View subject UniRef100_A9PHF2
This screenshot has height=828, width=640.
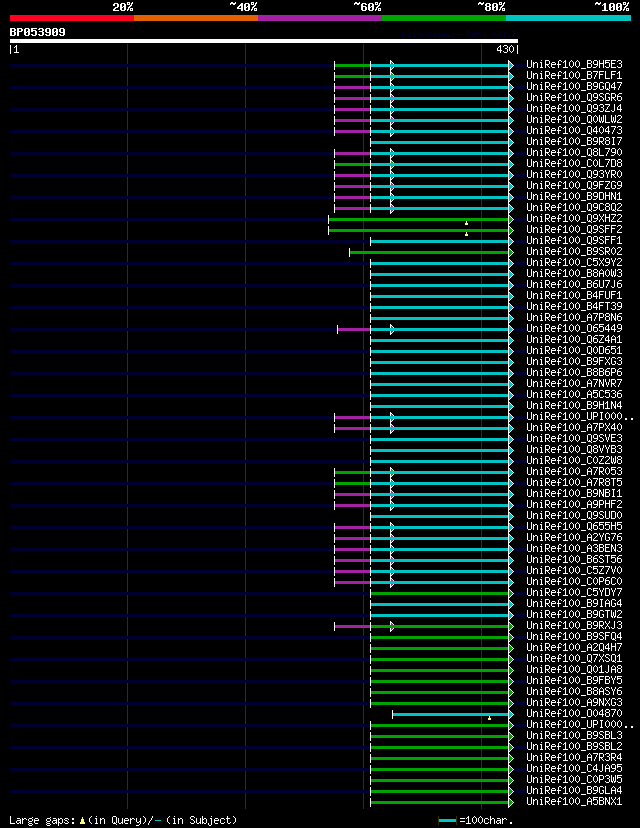pos(575,505)
